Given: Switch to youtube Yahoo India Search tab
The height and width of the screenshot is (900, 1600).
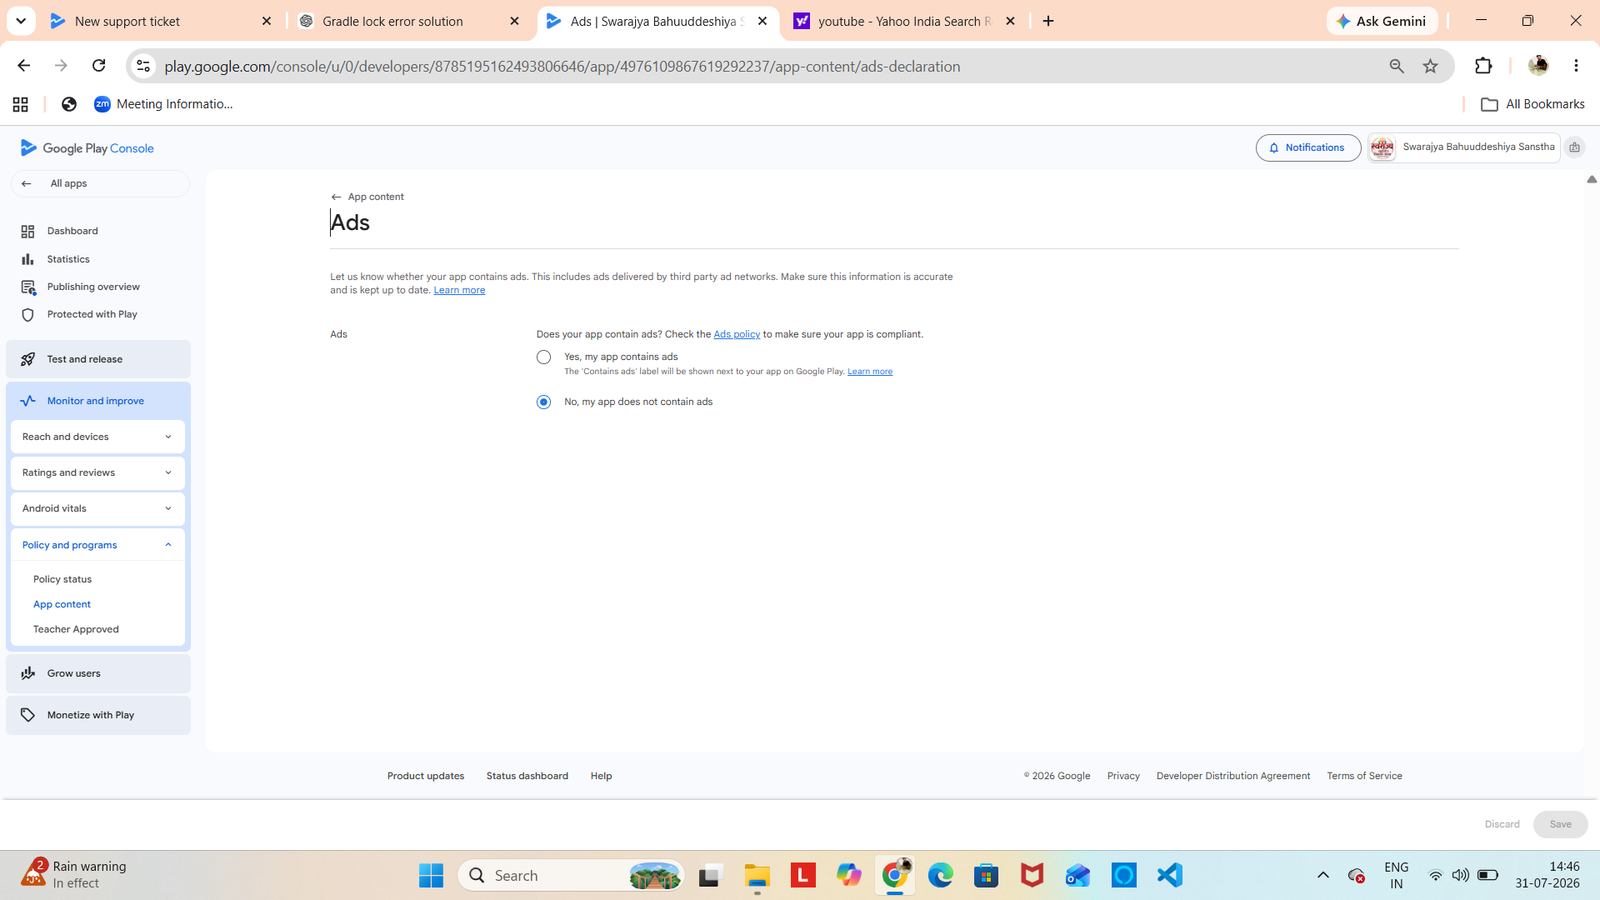Looking at the screenshot, I should [x=906, y=21].
